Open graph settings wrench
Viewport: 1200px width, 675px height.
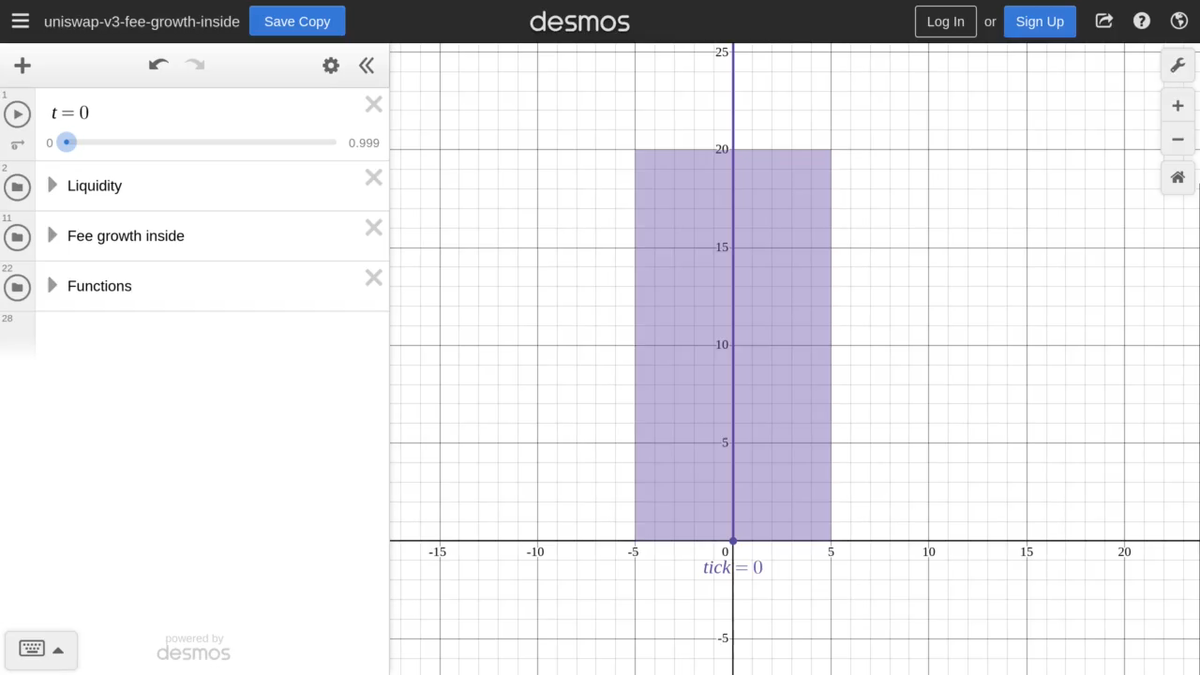pyautogui.click(x=1177, y=66)
